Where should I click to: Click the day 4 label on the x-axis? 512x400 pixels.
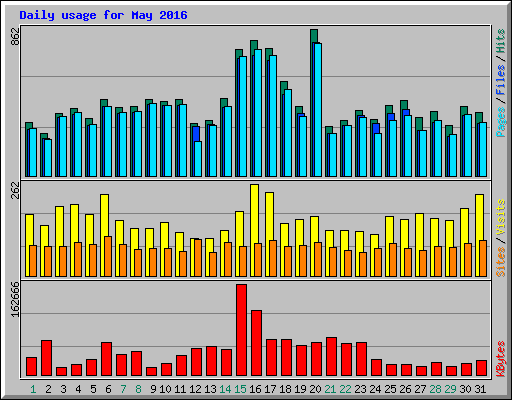click(78, 389)
